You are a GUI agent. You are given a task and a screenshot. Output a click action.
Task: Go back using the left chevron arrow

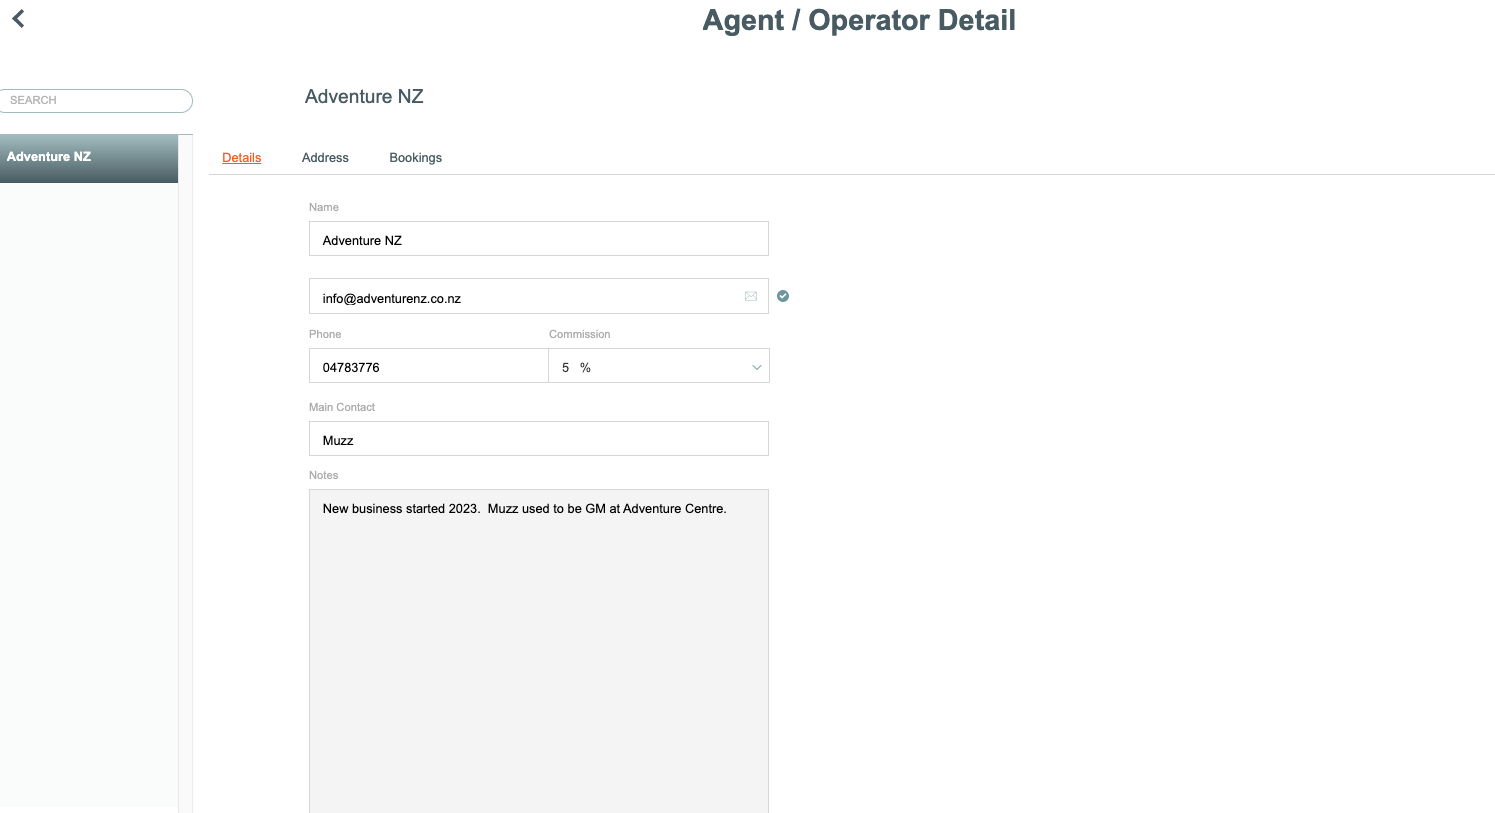point(18,18)
